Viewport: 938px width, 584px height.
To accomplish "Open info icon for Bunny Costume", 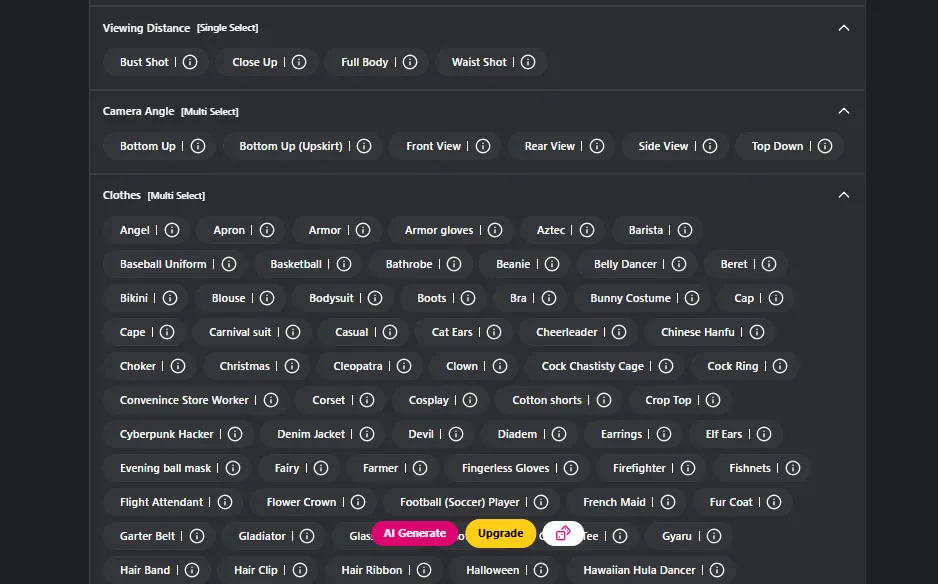I will (x=693, y=298).
